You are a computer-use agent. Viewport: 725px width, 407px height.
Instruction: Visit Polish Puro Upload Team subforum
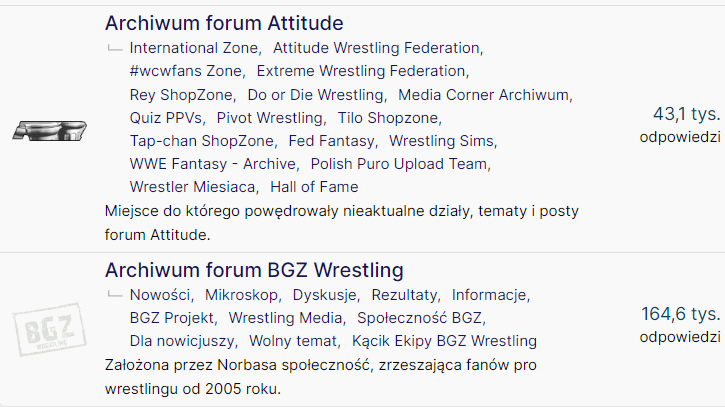coord(399,164)
